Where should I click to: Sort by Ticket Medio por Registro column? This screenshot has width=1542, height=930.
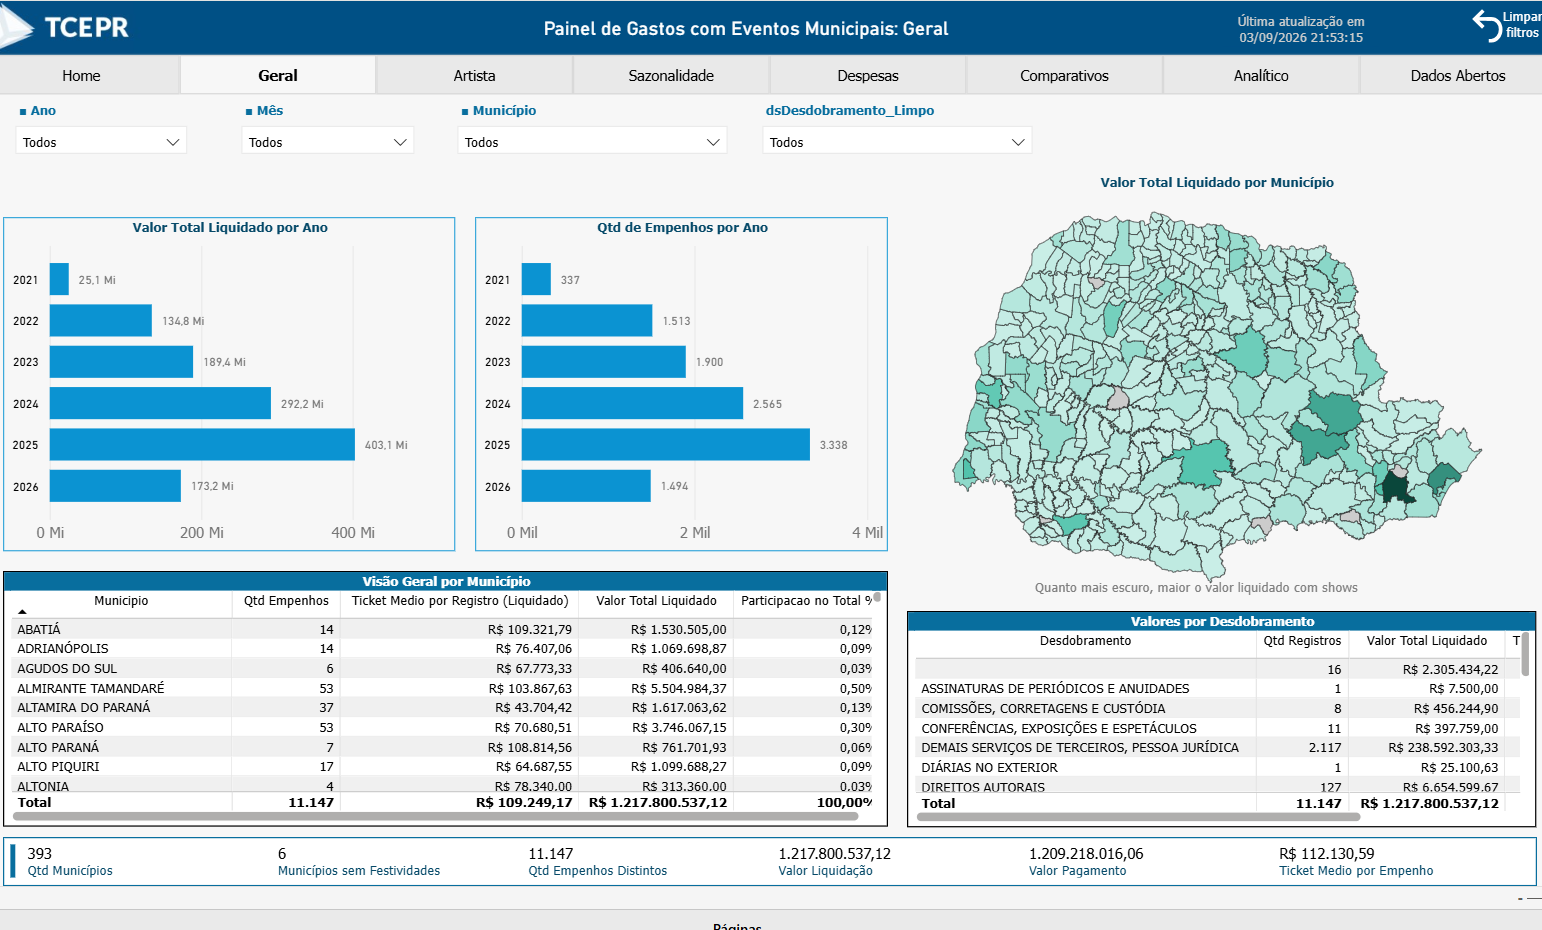point(460,601)
